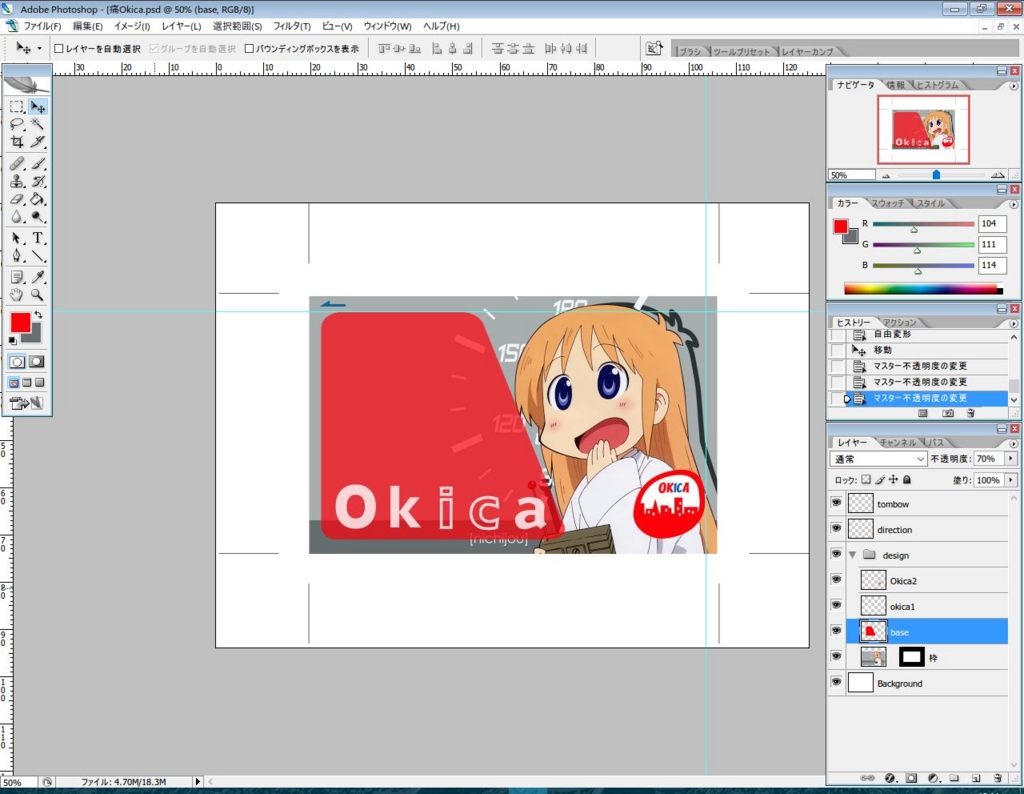Enable バウンディングボックスを表示 checkbox
Image resolution: width=1024 pixels, height=794 pixels.
(249, 48)
